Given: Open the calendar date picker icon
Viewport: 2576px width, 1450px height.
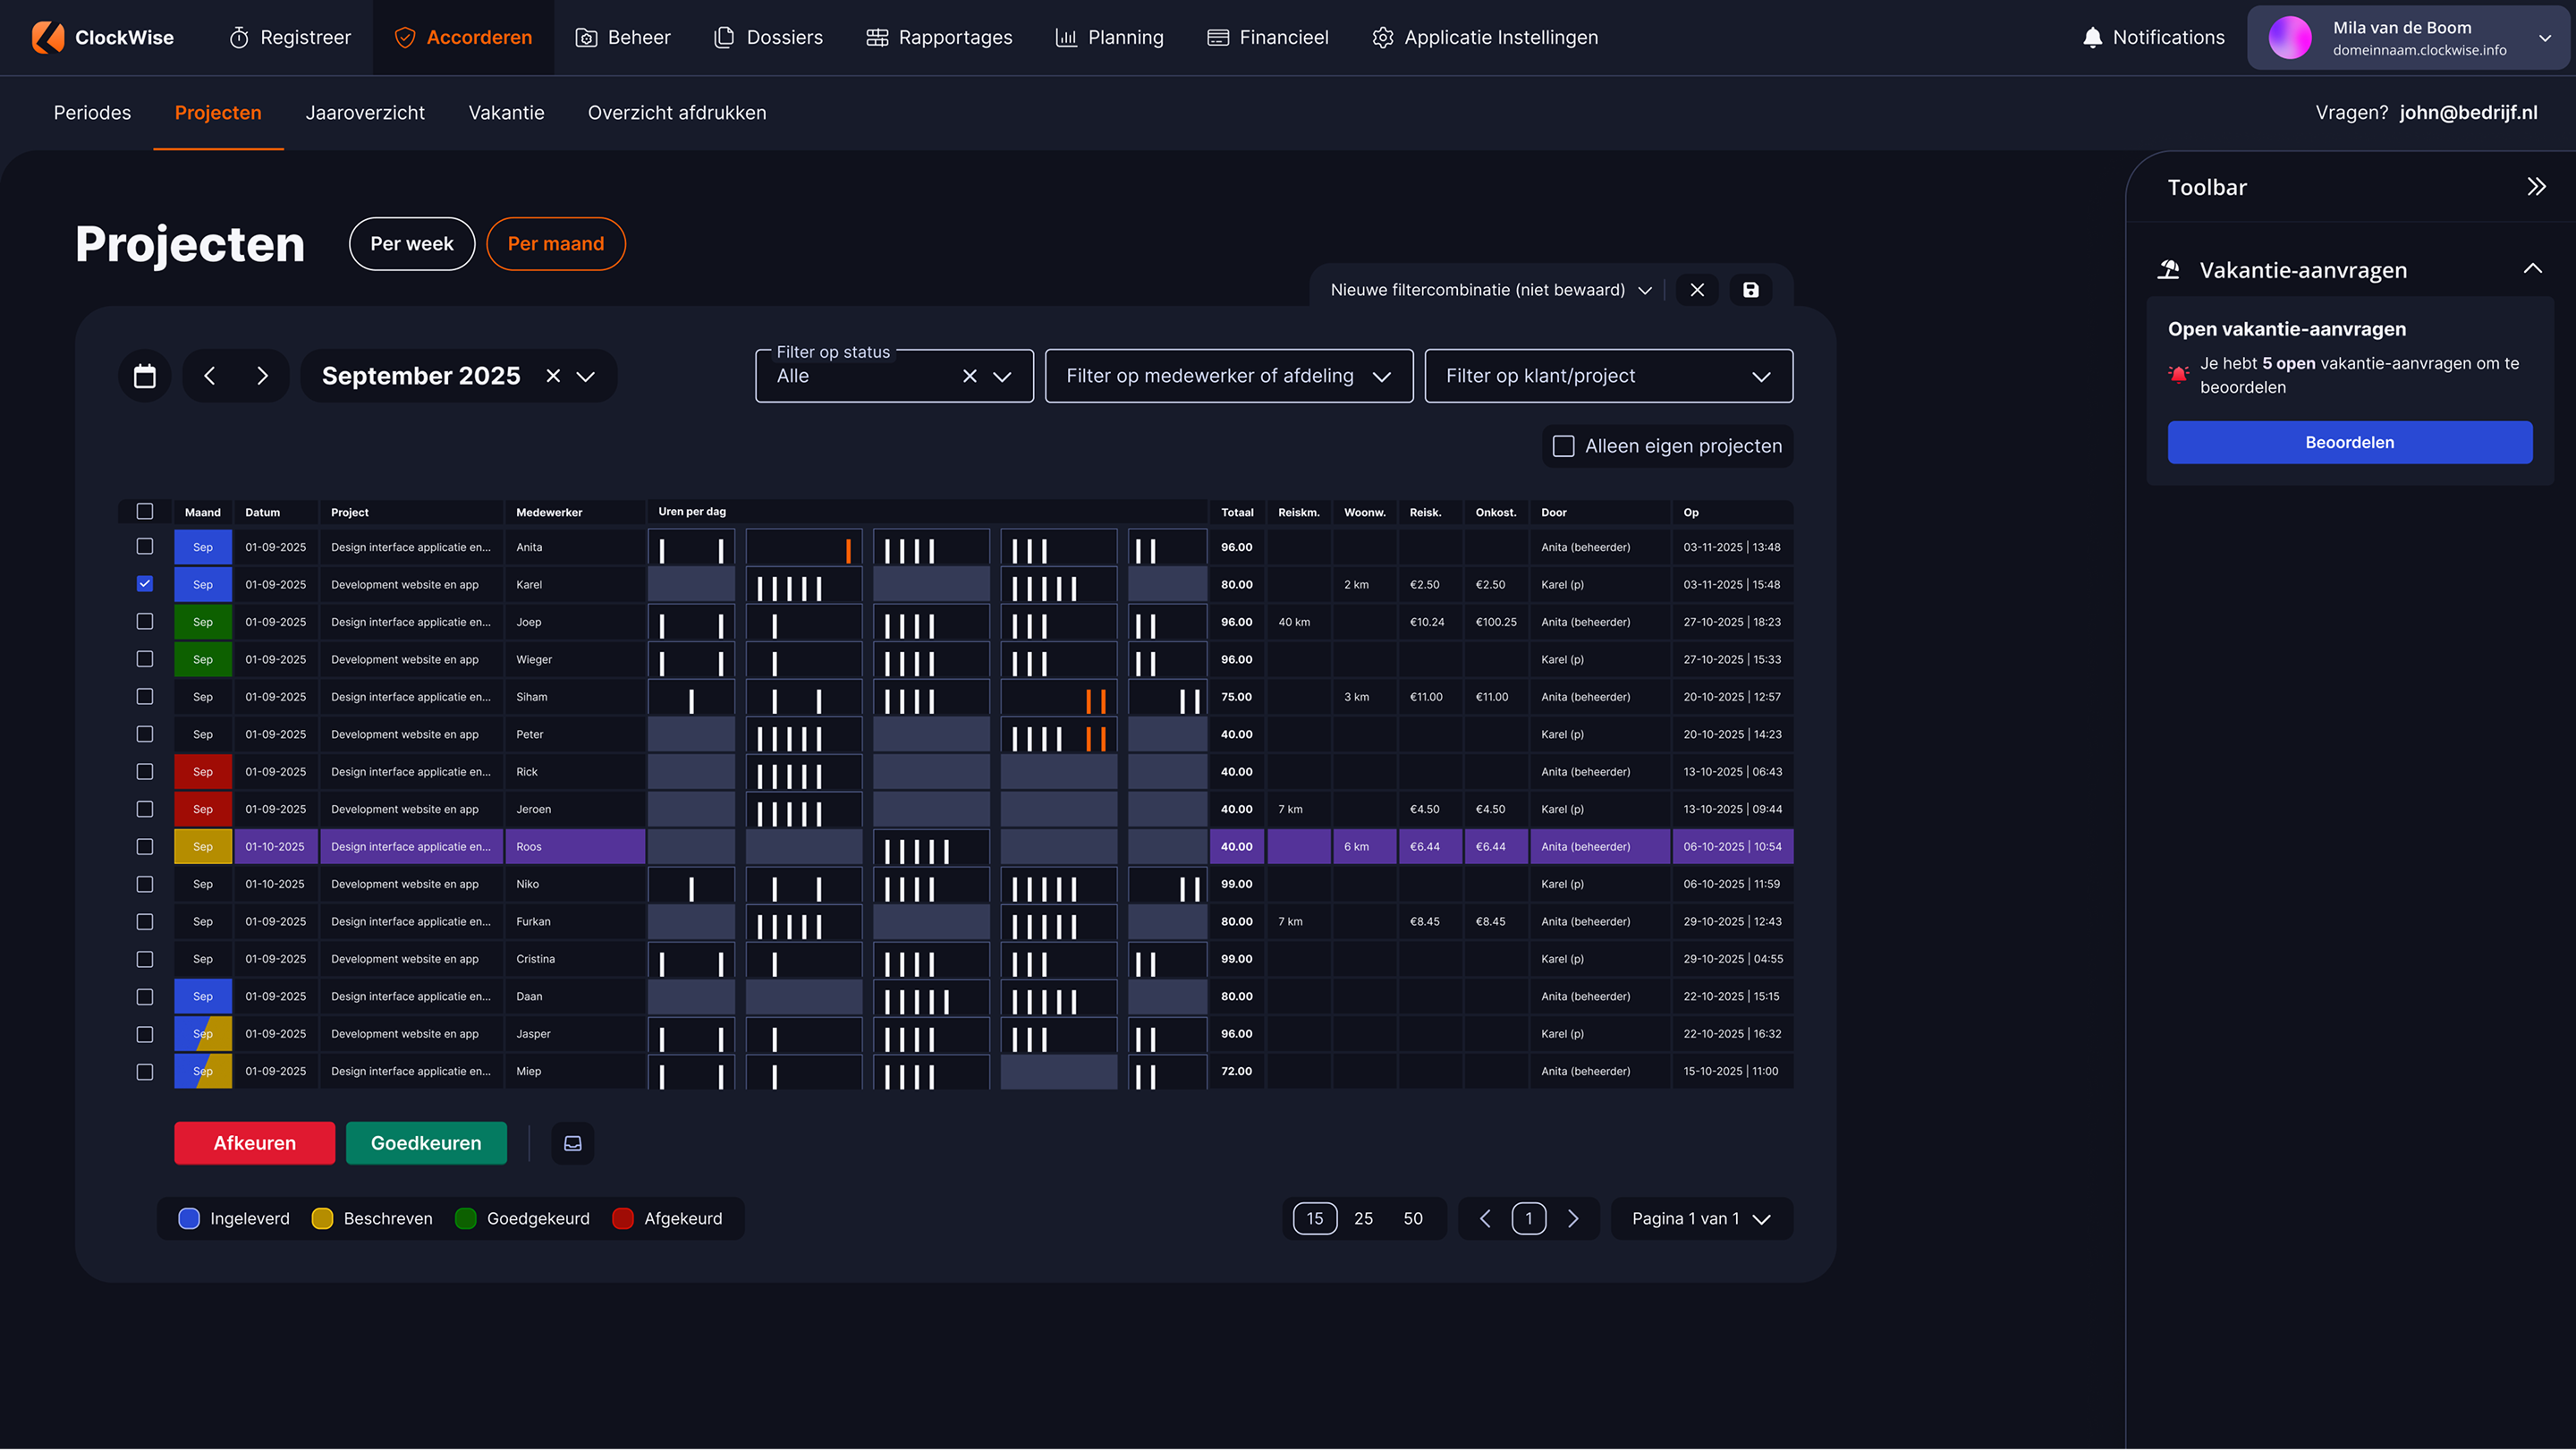Looking at the screenshot, I should point(144,375).
